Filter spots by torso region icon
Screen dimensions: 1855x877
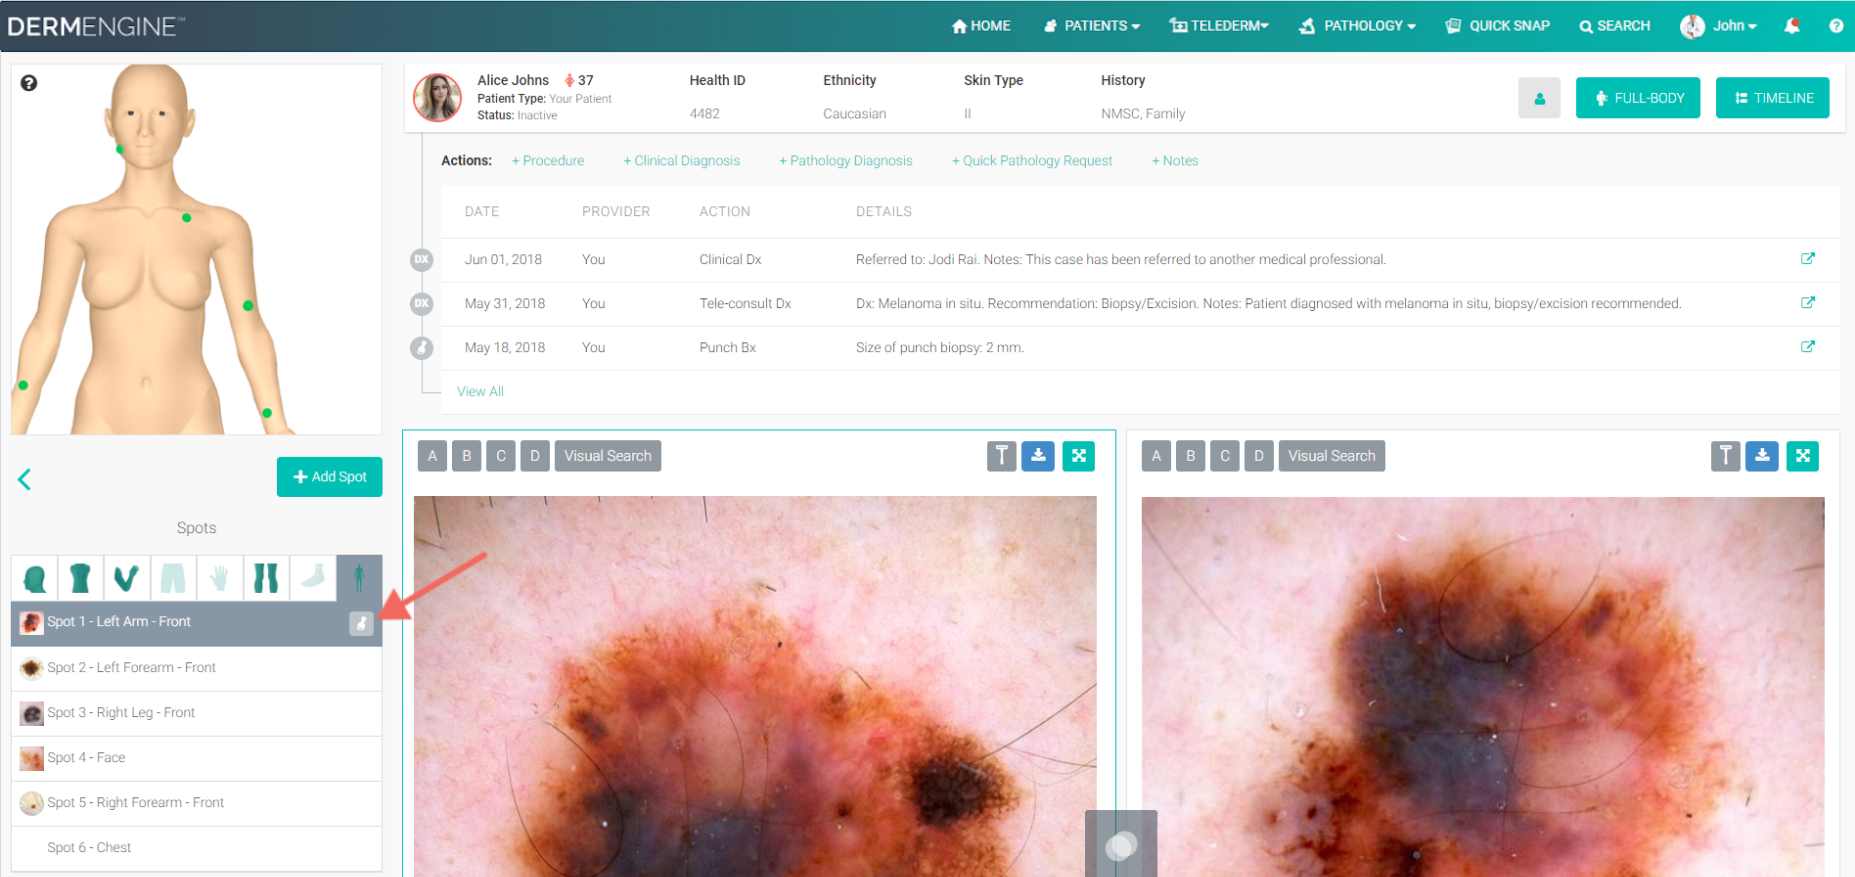[x=80, y=578]
